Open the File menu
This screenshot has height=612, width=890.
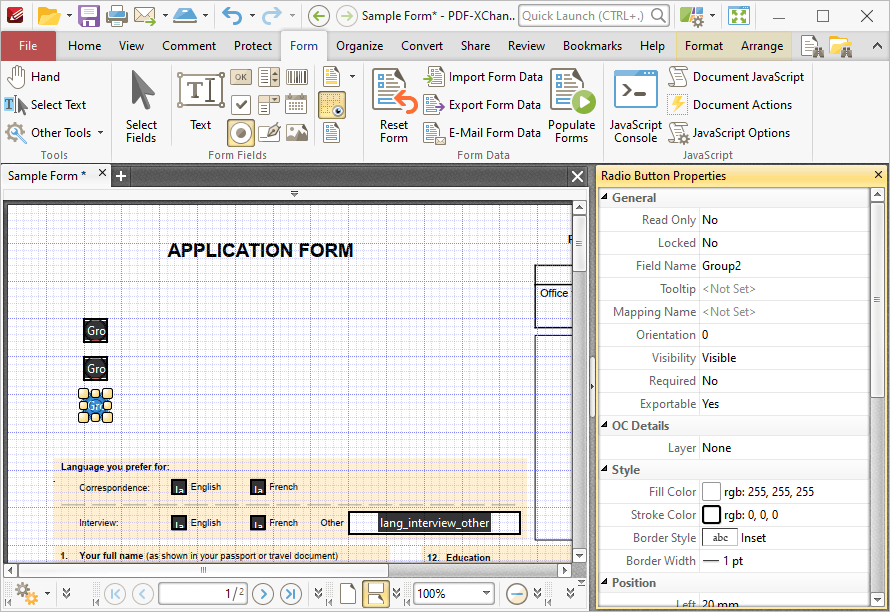pyautogui.click(x=28, y=46)
